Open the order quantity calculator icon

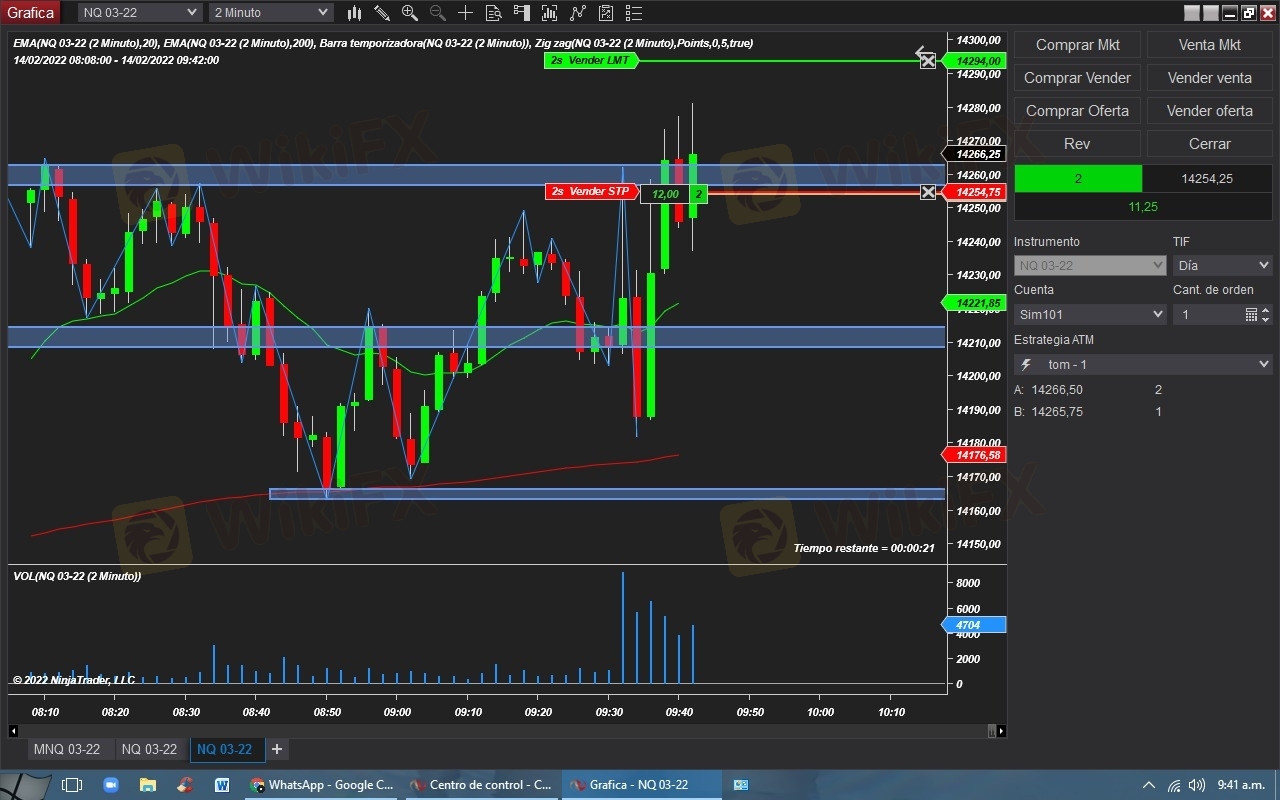pyautogui.click(x=1251, y=314)
